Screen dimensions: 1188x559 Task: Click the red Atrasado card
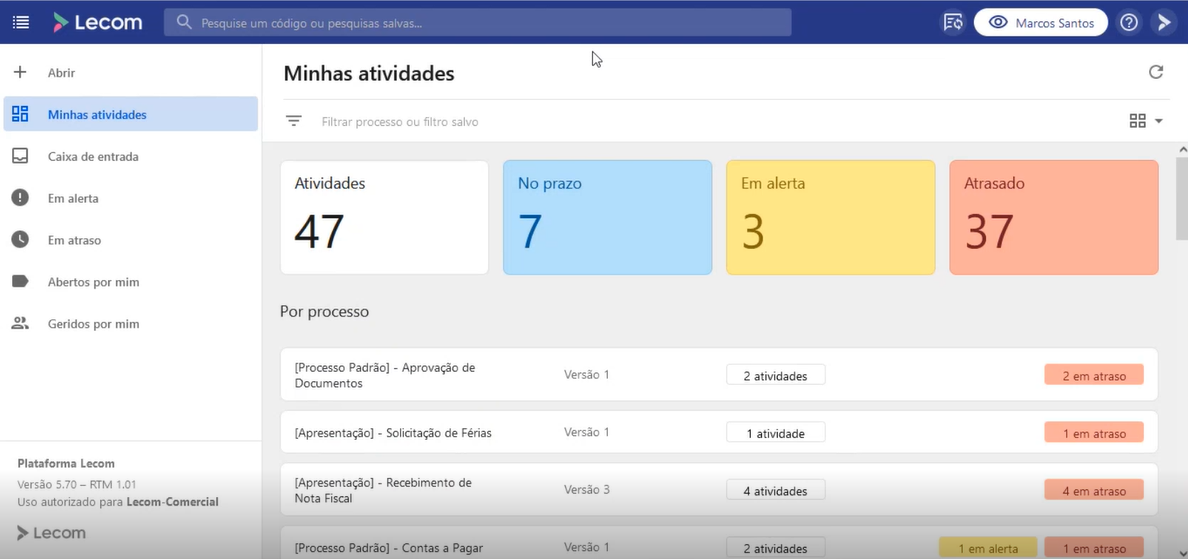click(x=1053, y=217)
